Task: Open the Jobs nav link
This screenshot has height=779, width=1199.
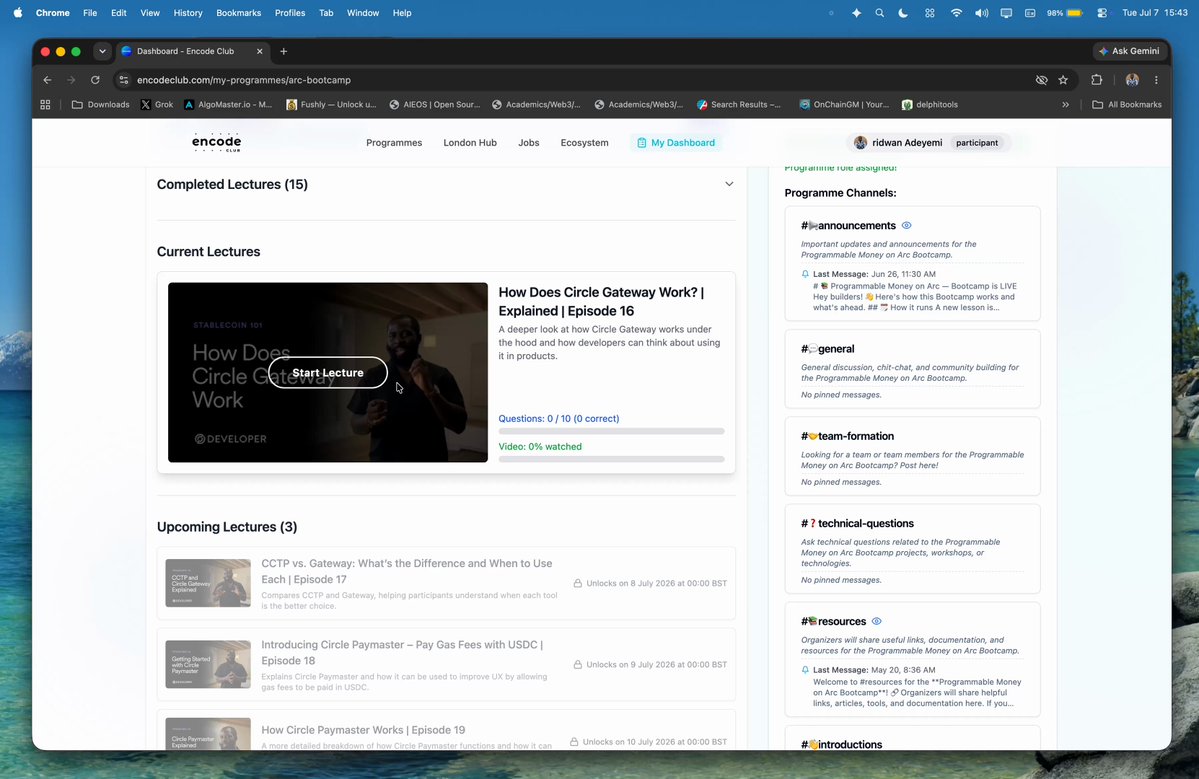Action: pyautogui.click(x=528, y=143)
